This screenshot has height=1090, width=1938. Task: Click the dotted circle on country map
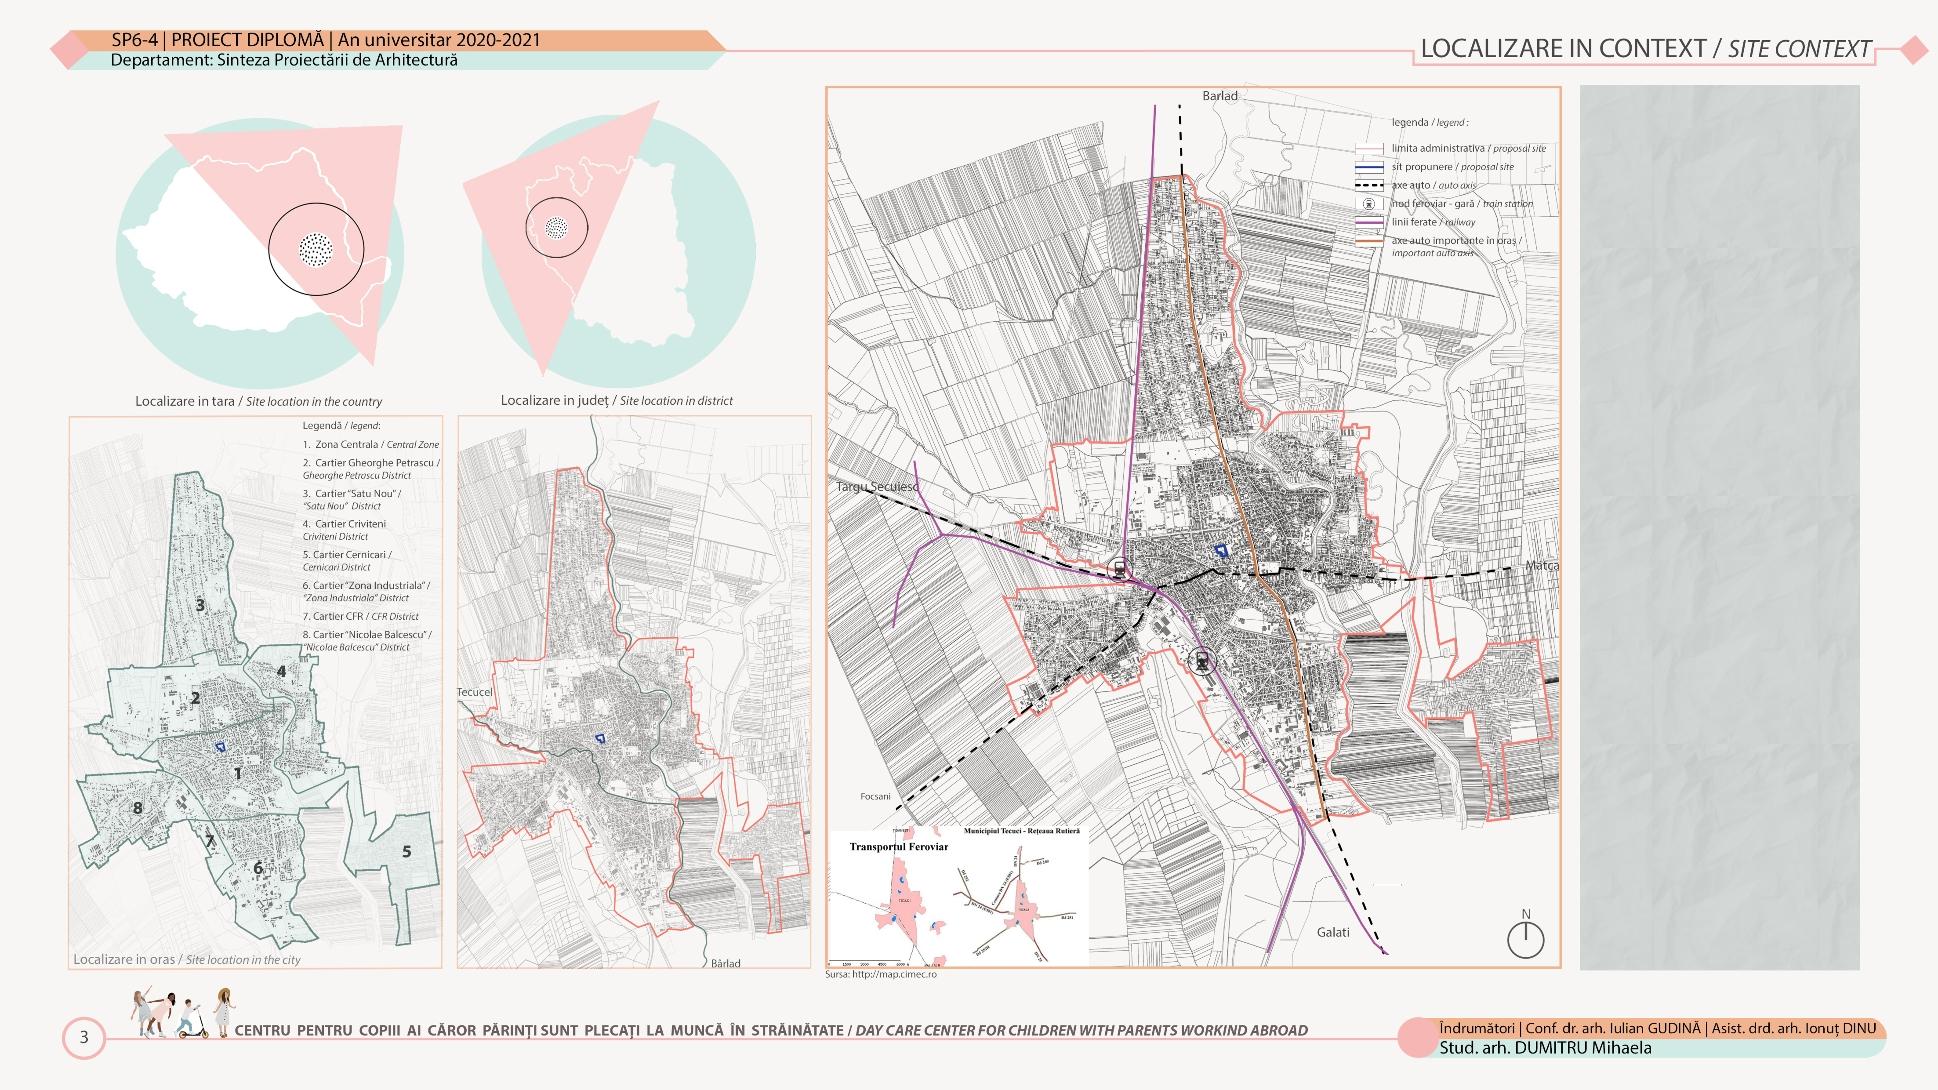point(316,249)
